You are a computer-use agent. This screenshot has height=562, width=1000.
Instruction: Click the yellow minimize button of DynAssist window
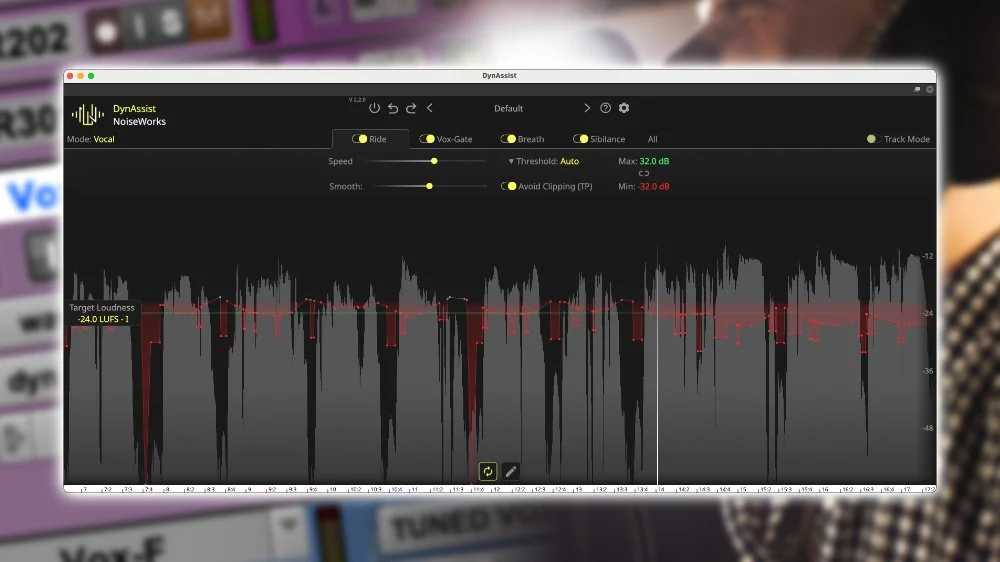point(80,76)
